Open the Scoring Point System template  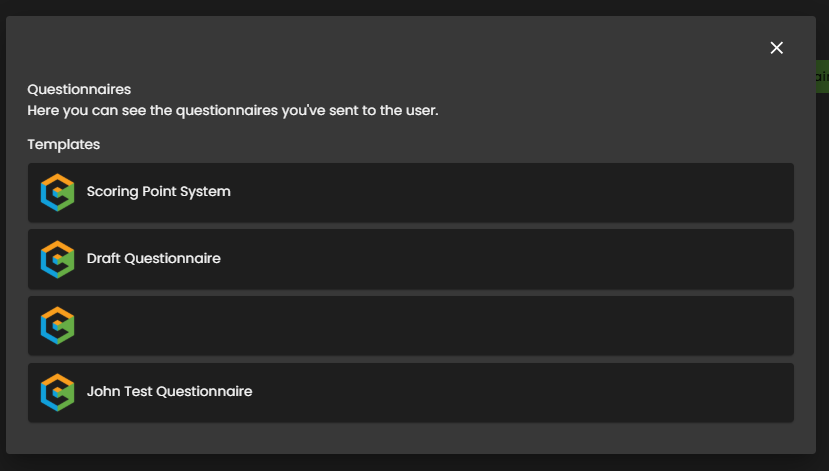tap(158, 191)
